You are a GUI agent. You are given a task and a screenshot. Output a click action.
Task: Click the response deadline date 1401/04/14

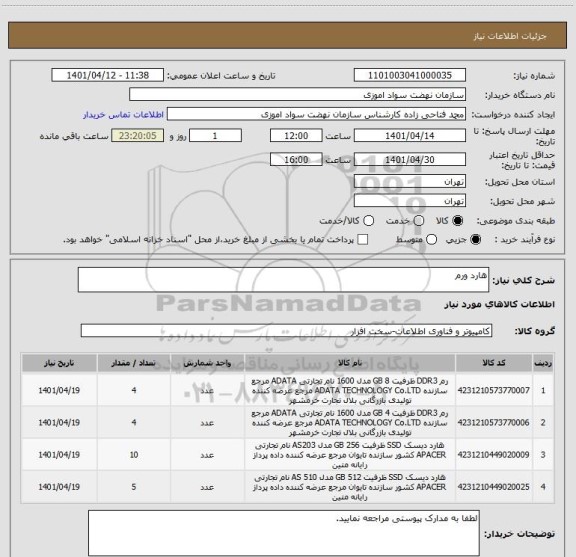[x=410, y=136]
